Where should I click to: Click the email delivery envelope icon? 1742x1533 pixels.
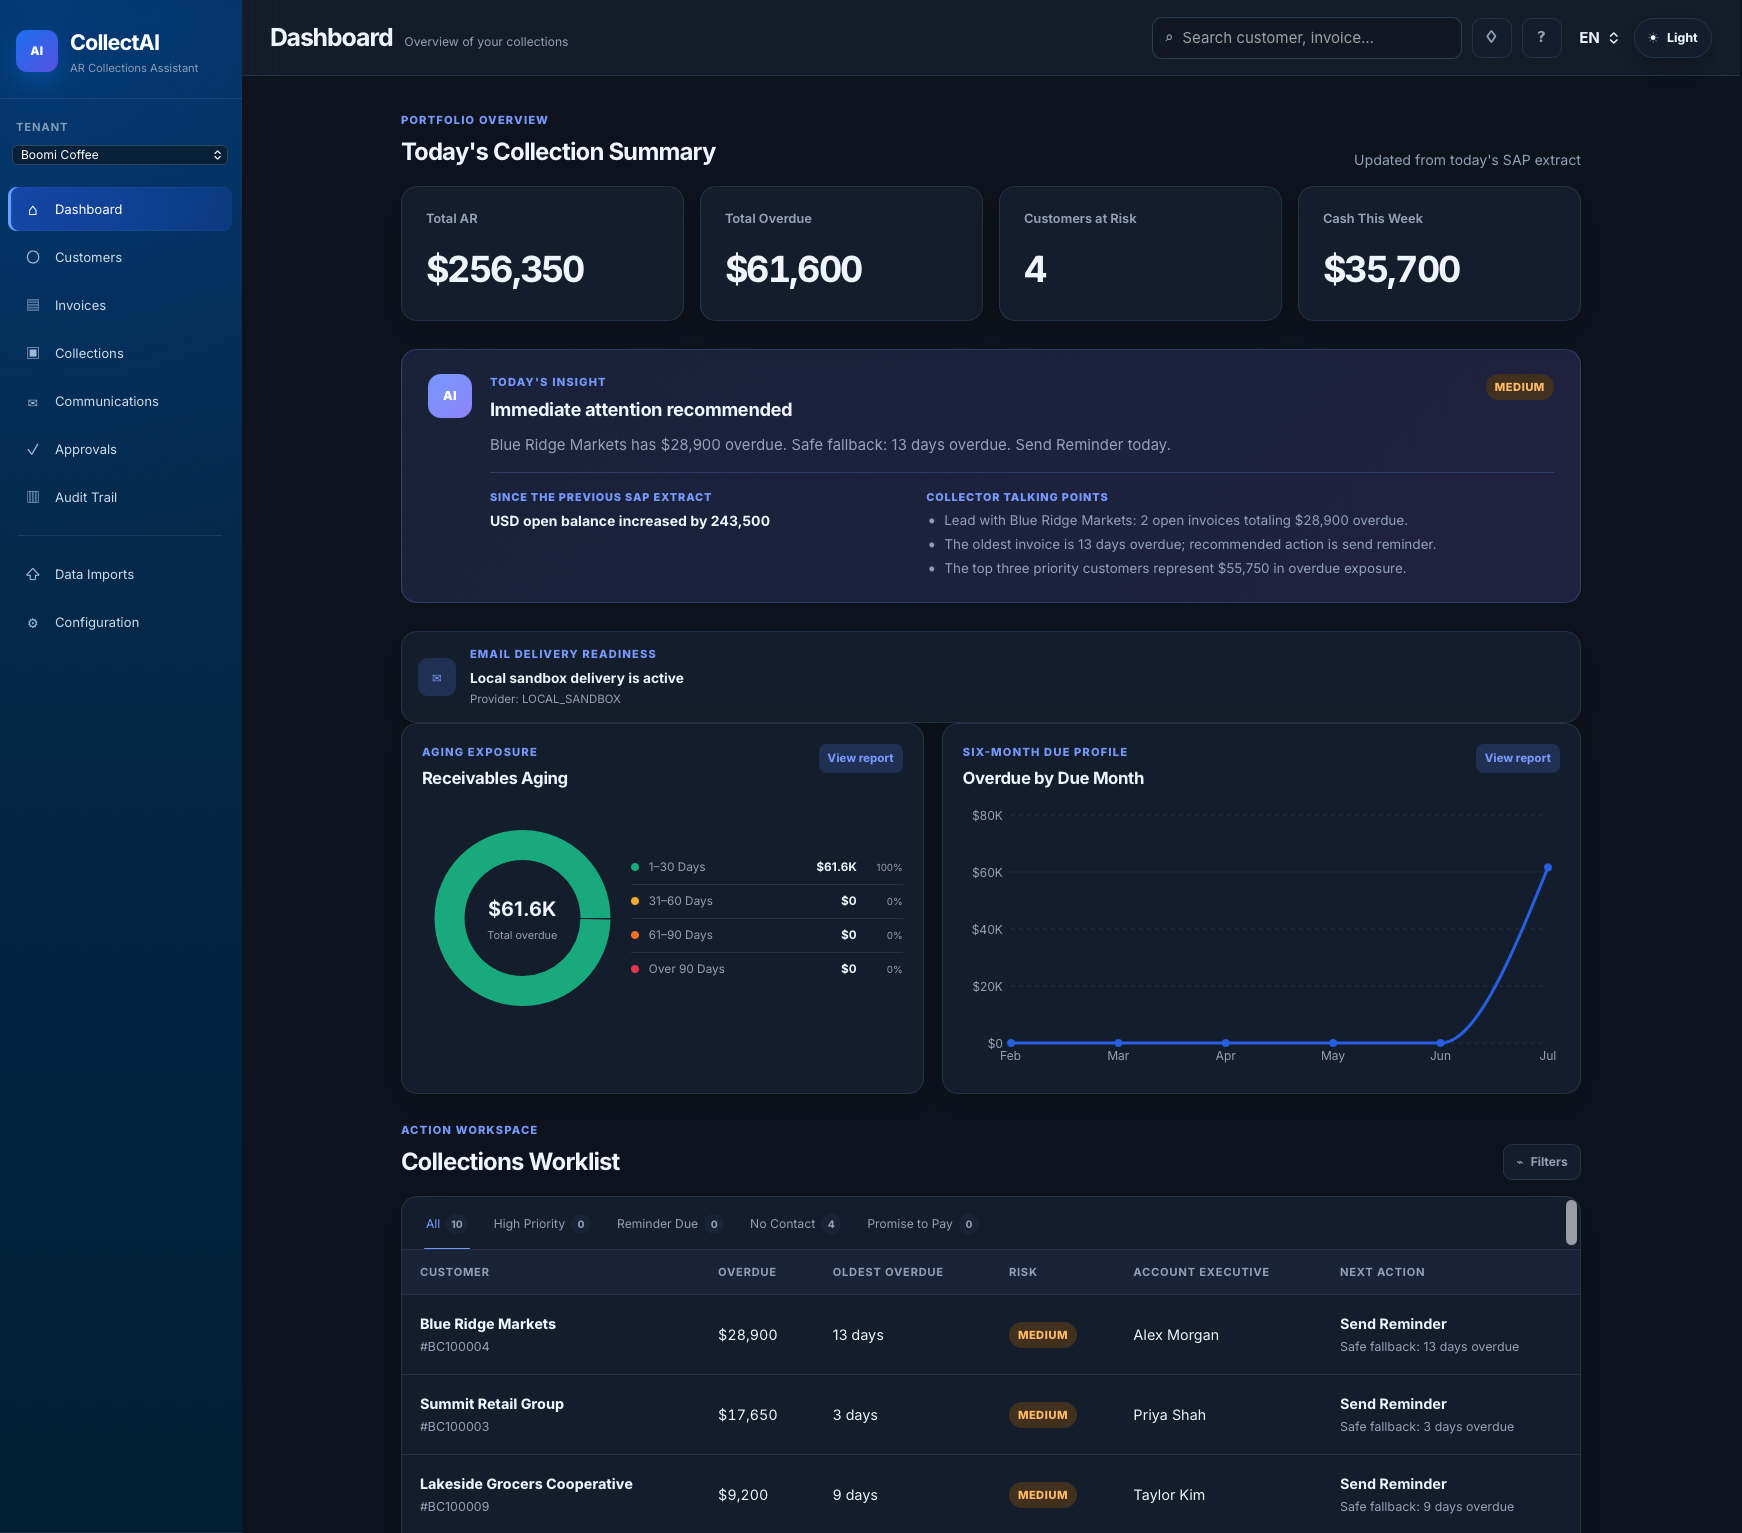point(437,677)
